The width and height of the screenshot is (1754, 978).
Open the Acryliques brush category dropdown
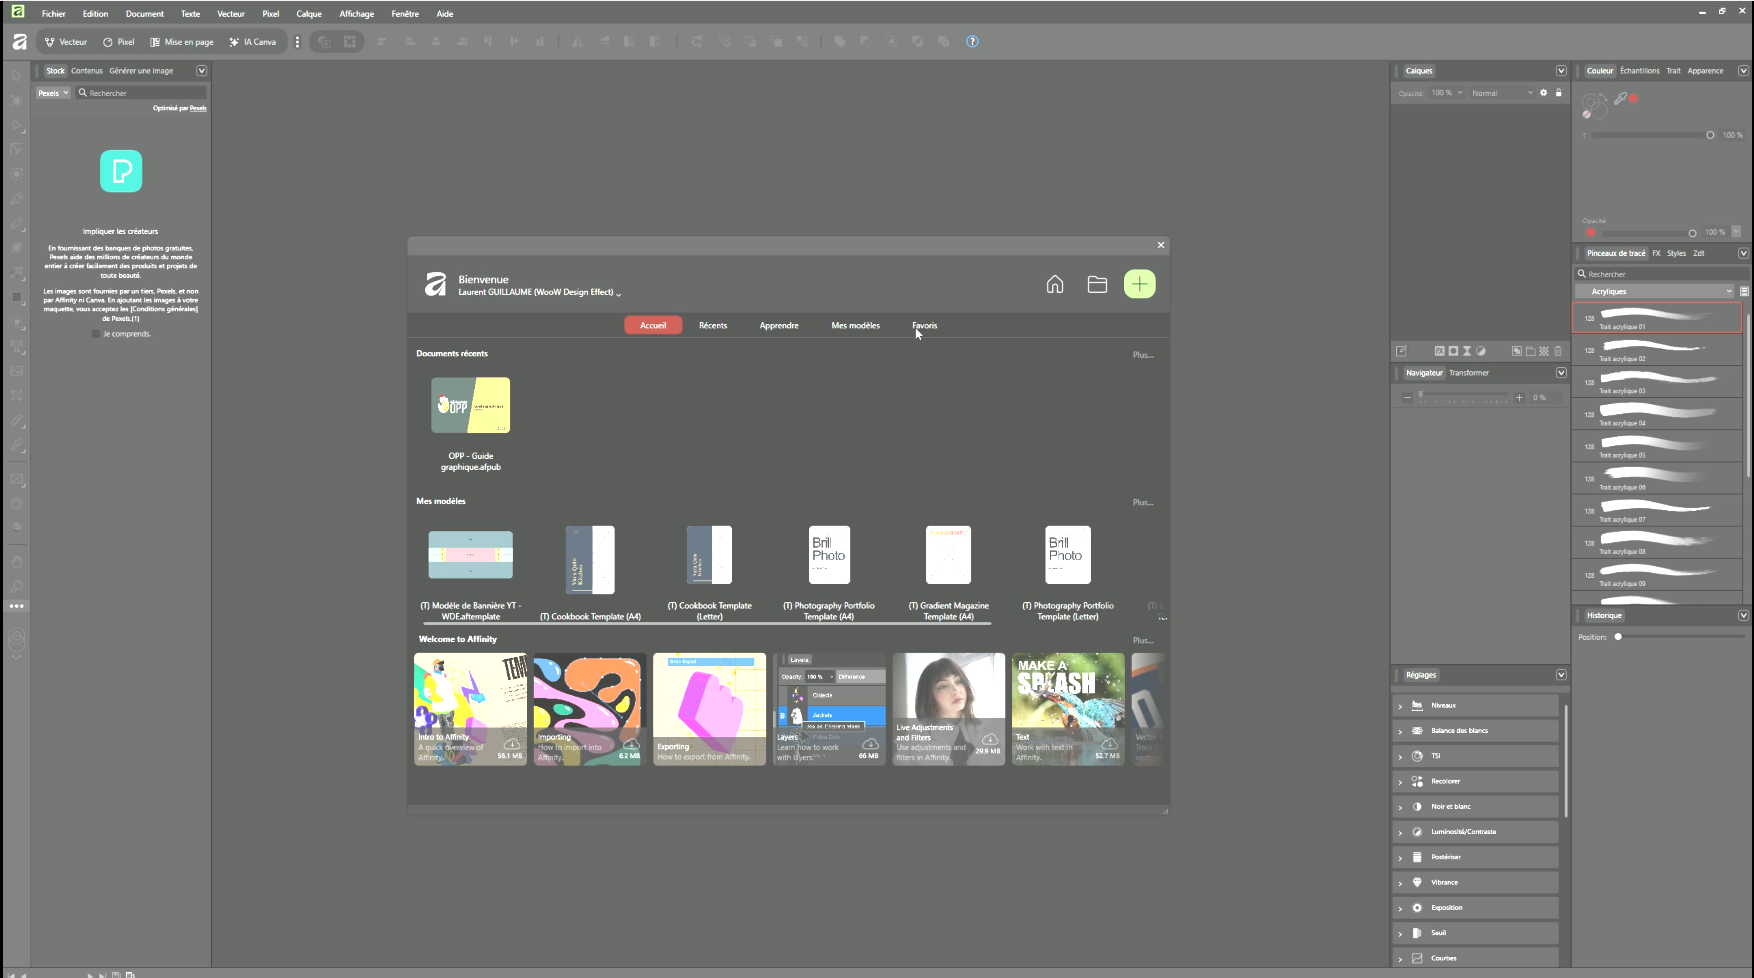(1658, 291)
